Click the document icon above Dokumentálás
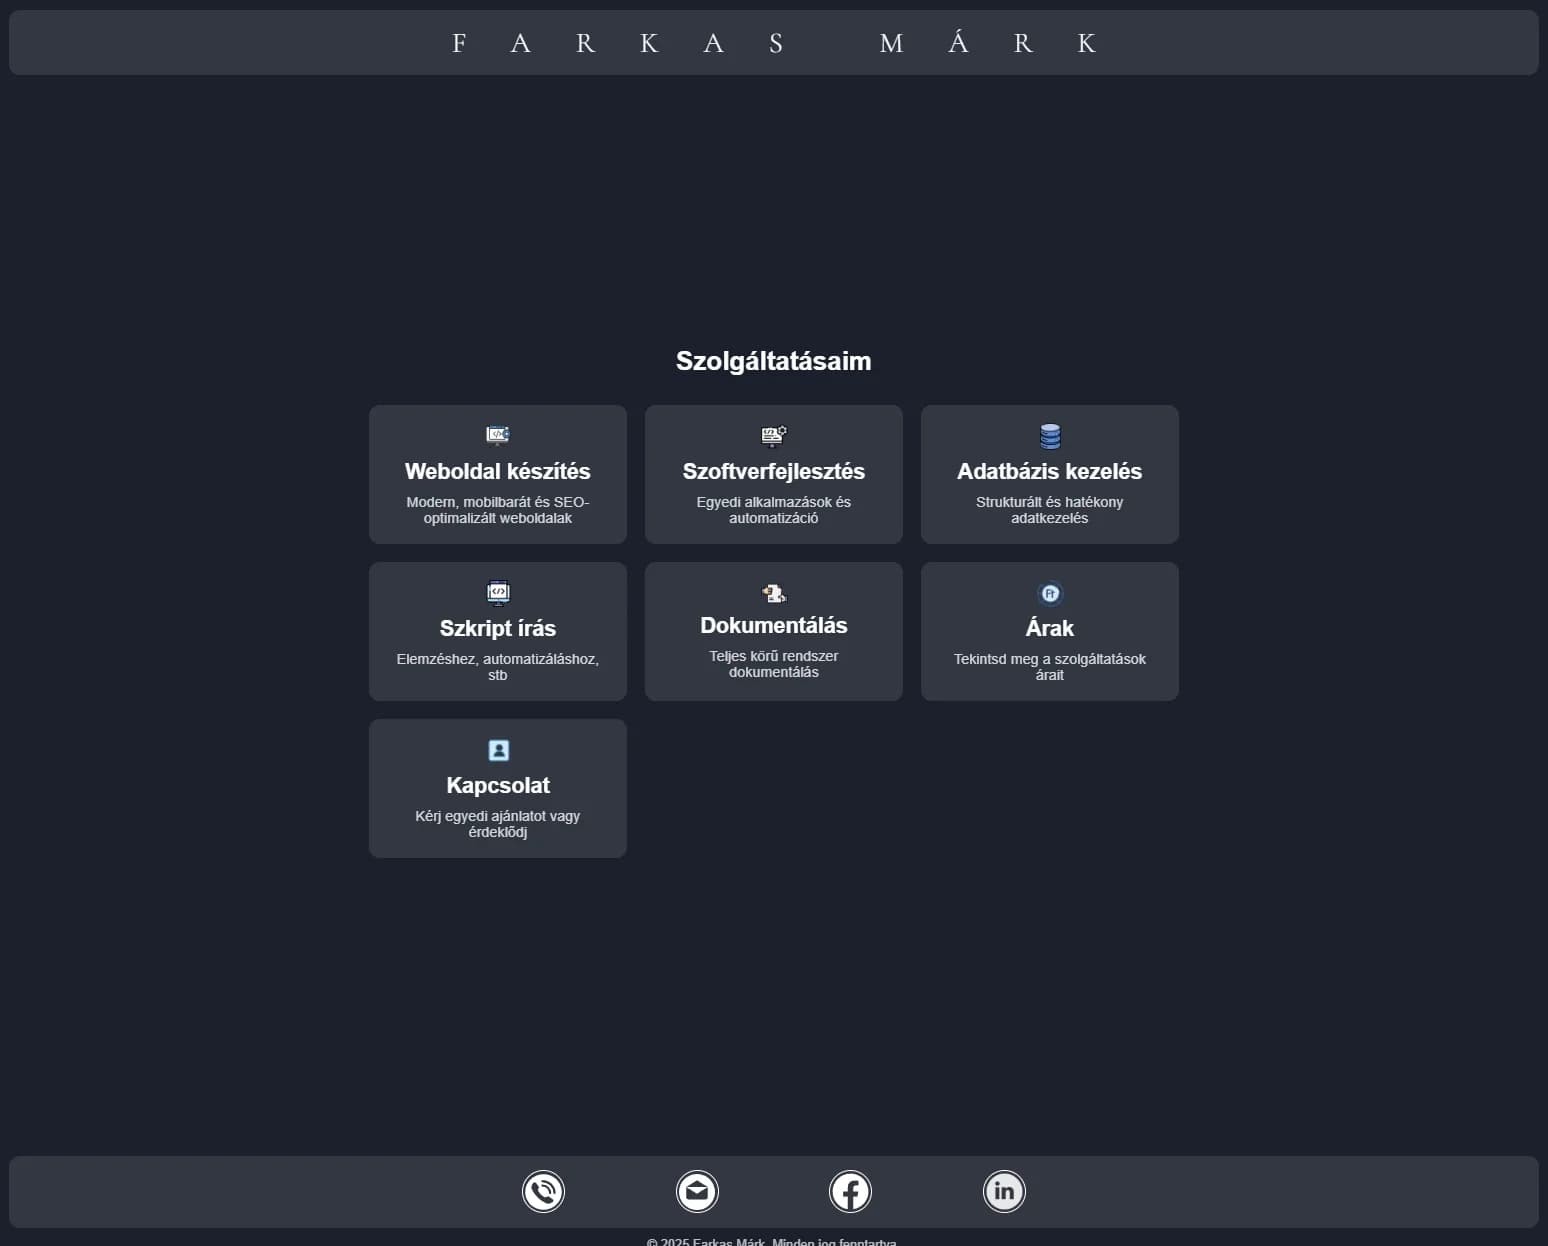Image resolution: width=1548 pixels, height=1246 pixels. point(774,593)
